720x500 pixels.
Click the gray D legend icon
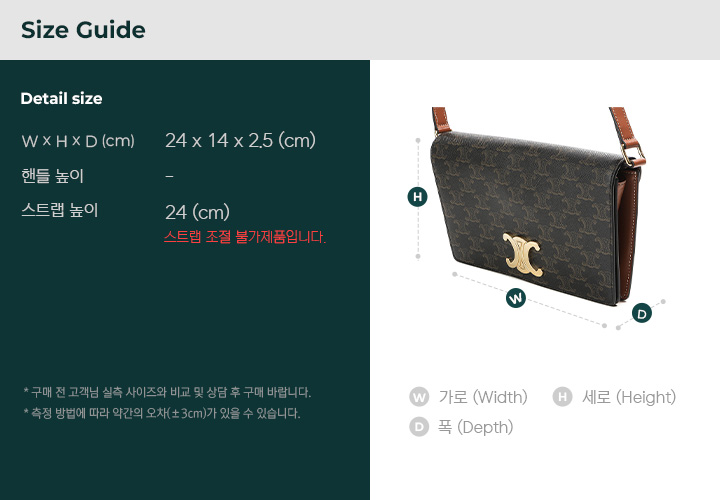pyautogui.click(x=419, y=427)
